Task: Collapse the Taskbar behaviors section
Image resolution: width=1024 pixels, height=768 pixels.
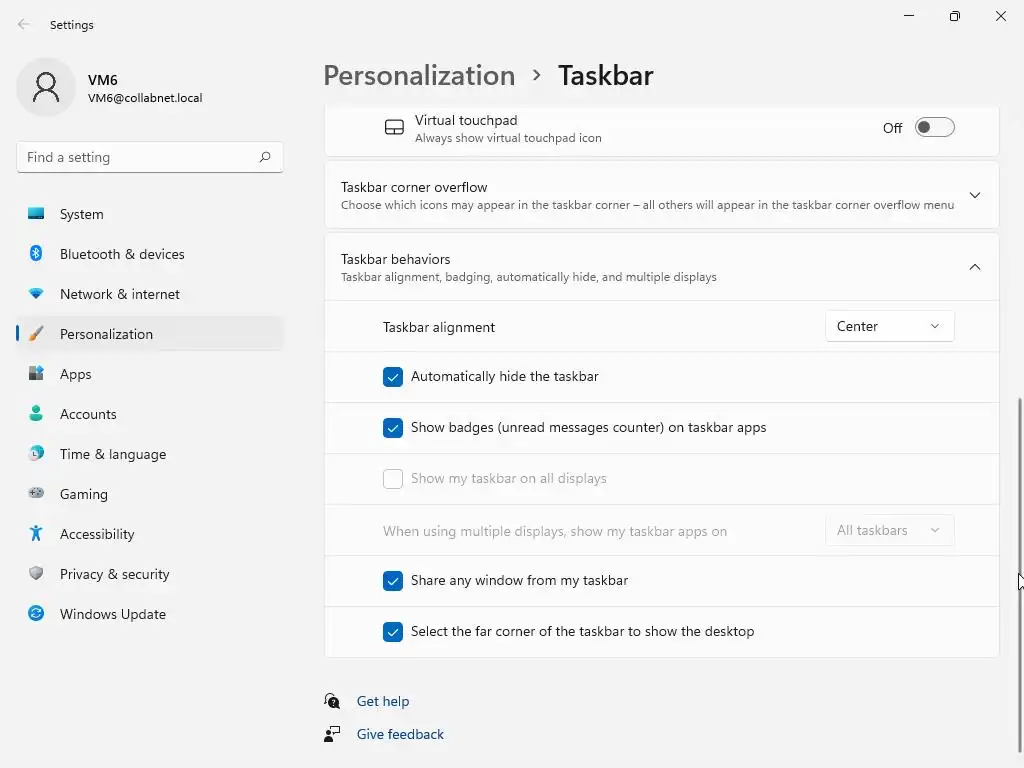Action: [974, 267]
